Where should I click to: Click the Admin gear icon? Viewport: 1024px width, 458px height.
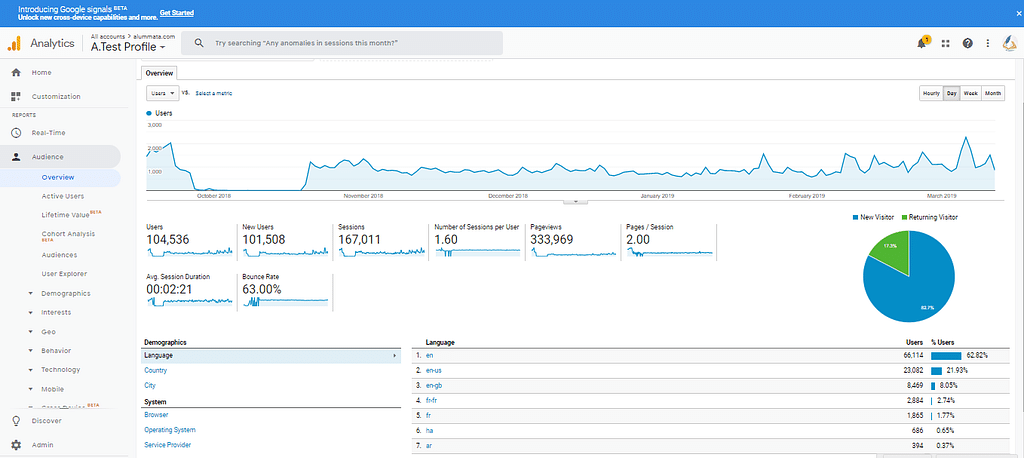point(16,445)
